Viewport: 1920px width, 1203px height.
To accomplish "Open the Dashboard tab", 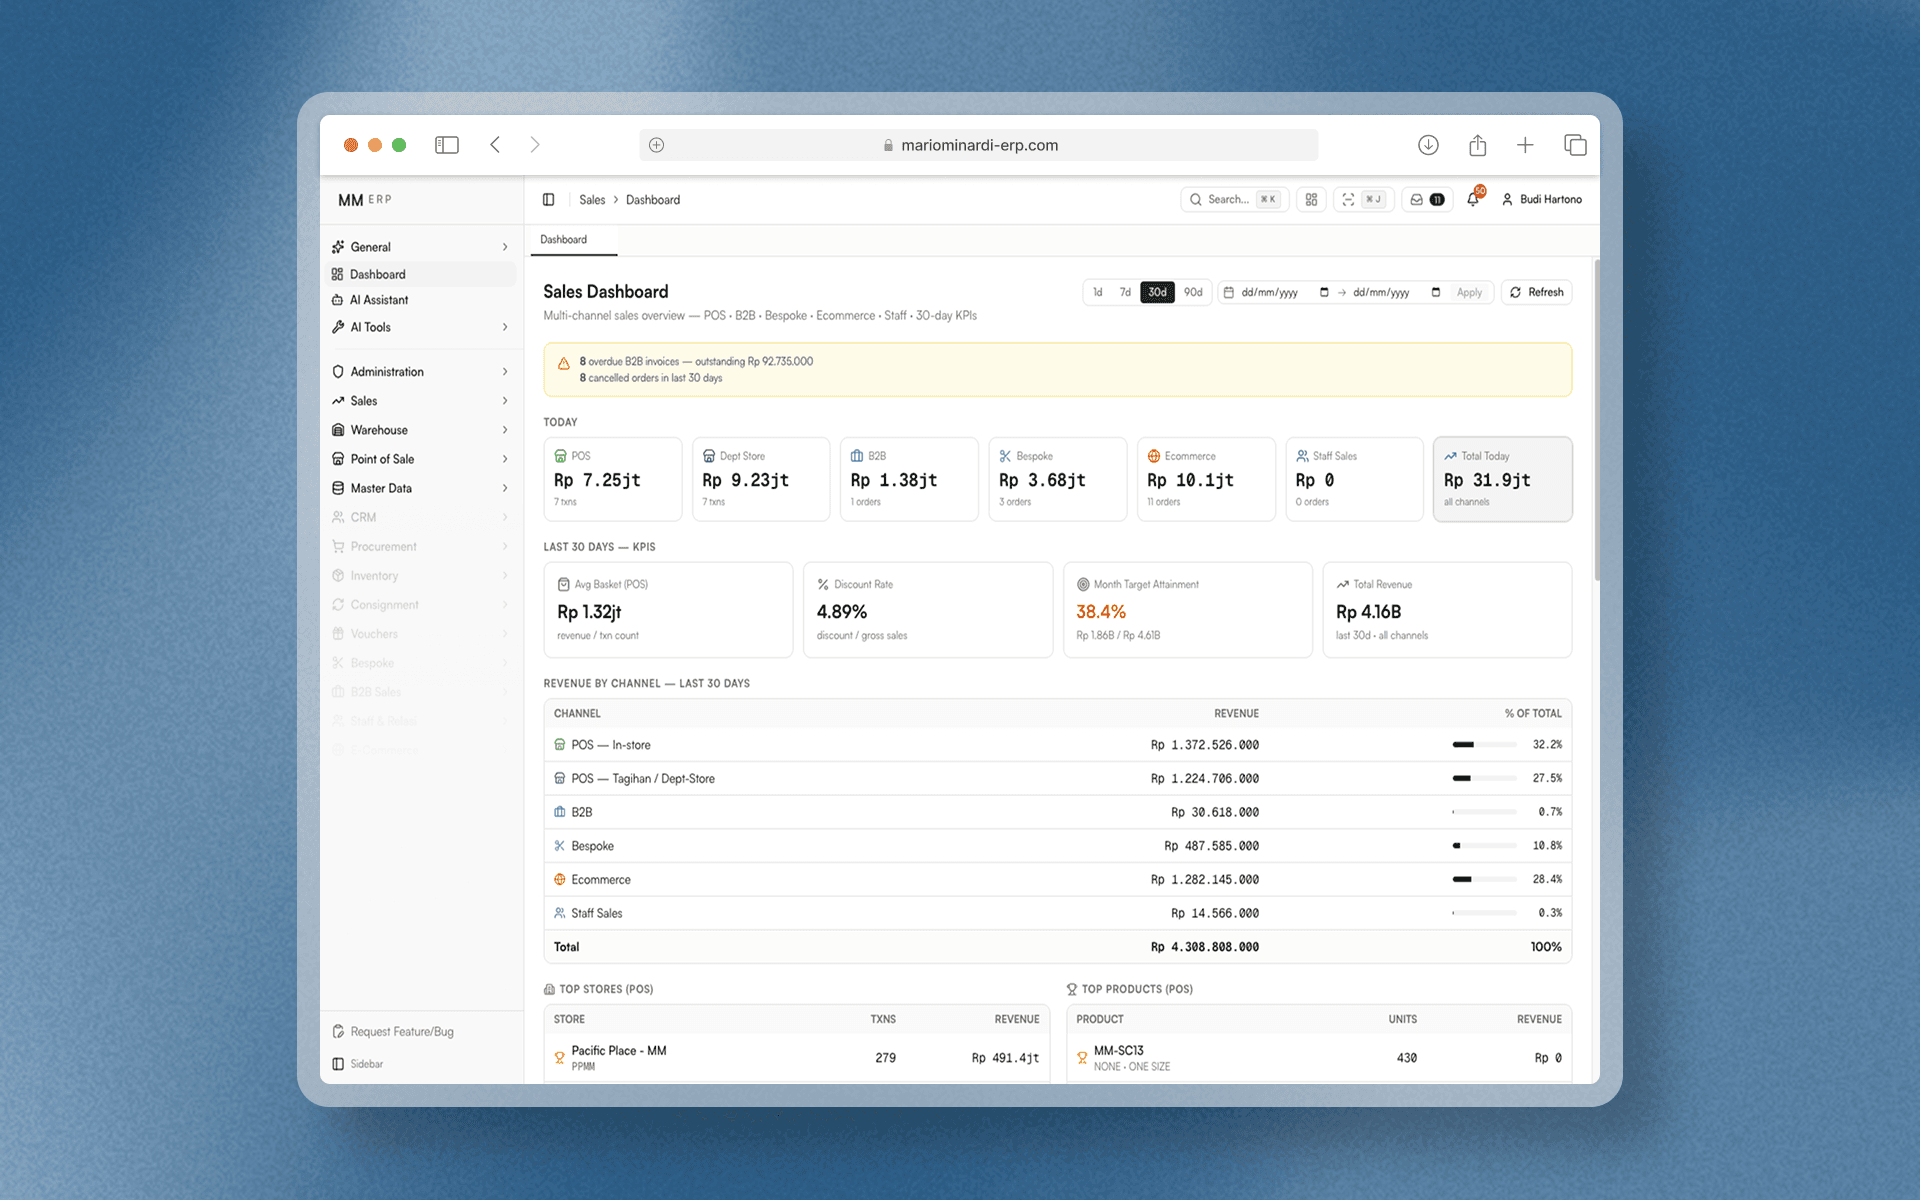I will click(564, 240).
